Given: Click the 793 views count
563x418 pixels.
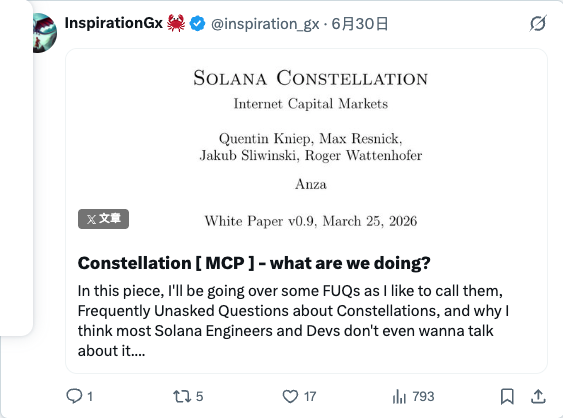Looking at the screenshot, I should pos(423,396).
